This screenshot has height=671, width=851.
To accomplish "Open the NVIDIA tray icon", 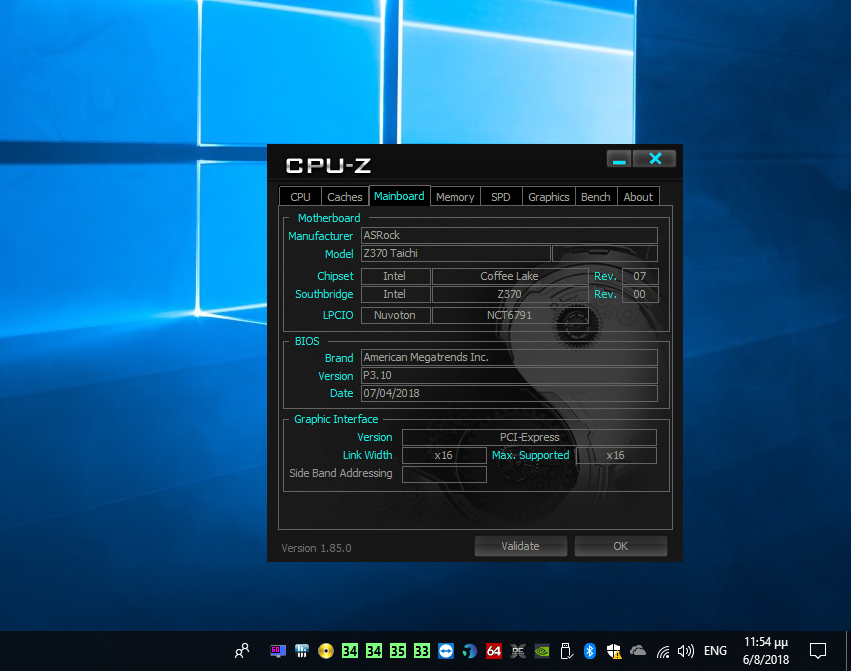I will (x=542, y=650).
